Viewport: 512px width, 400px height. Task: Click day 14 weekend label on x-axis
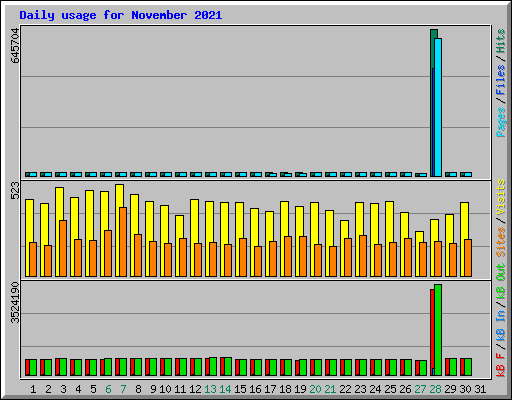[225, 389]
